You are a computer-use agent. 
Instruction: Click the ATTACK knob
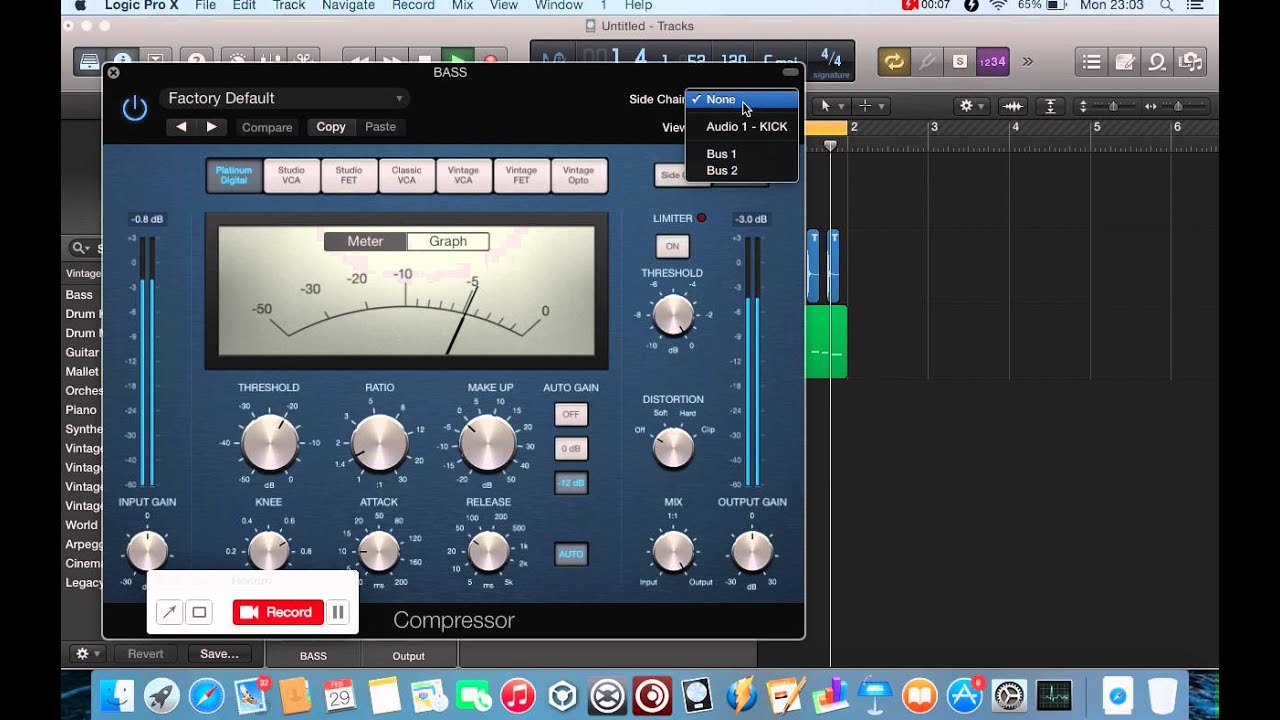click(379, 551)
